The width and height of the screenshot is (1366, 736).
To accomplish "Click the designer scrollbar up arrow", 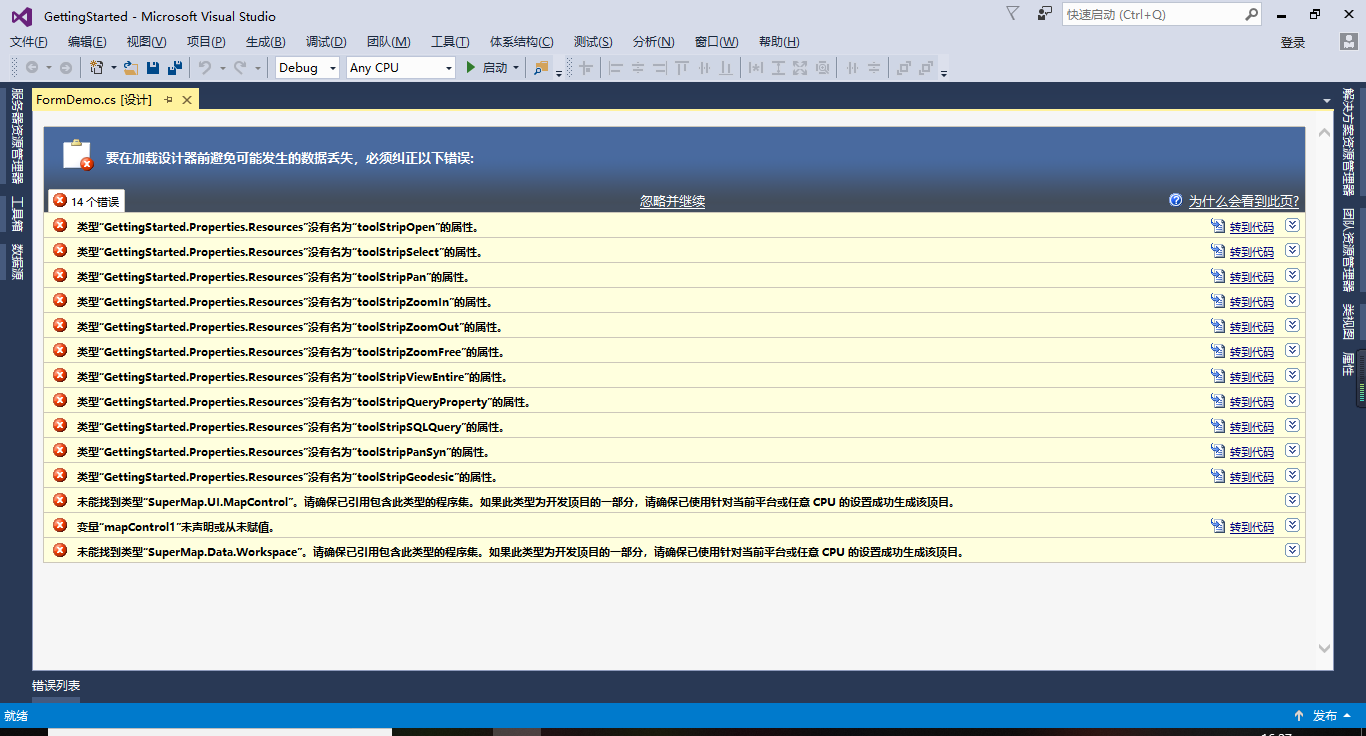I will point(1325,133).
